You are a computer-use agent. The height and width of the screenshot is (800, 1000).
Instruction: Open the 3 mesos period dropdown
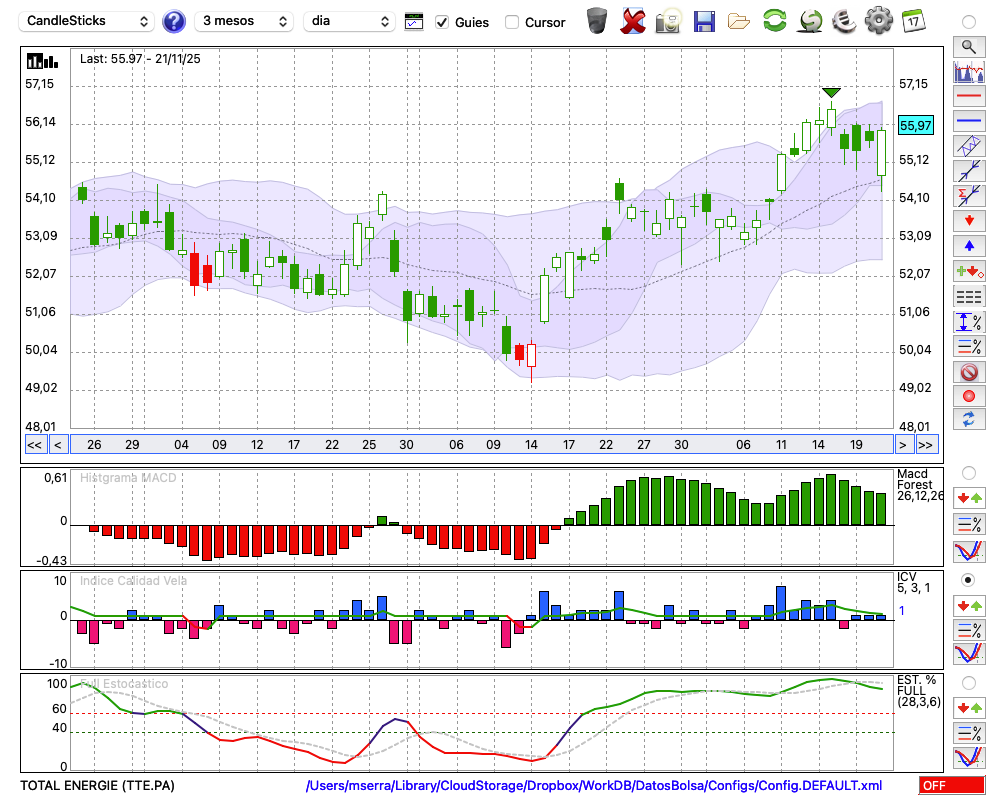tap(243, 21)
